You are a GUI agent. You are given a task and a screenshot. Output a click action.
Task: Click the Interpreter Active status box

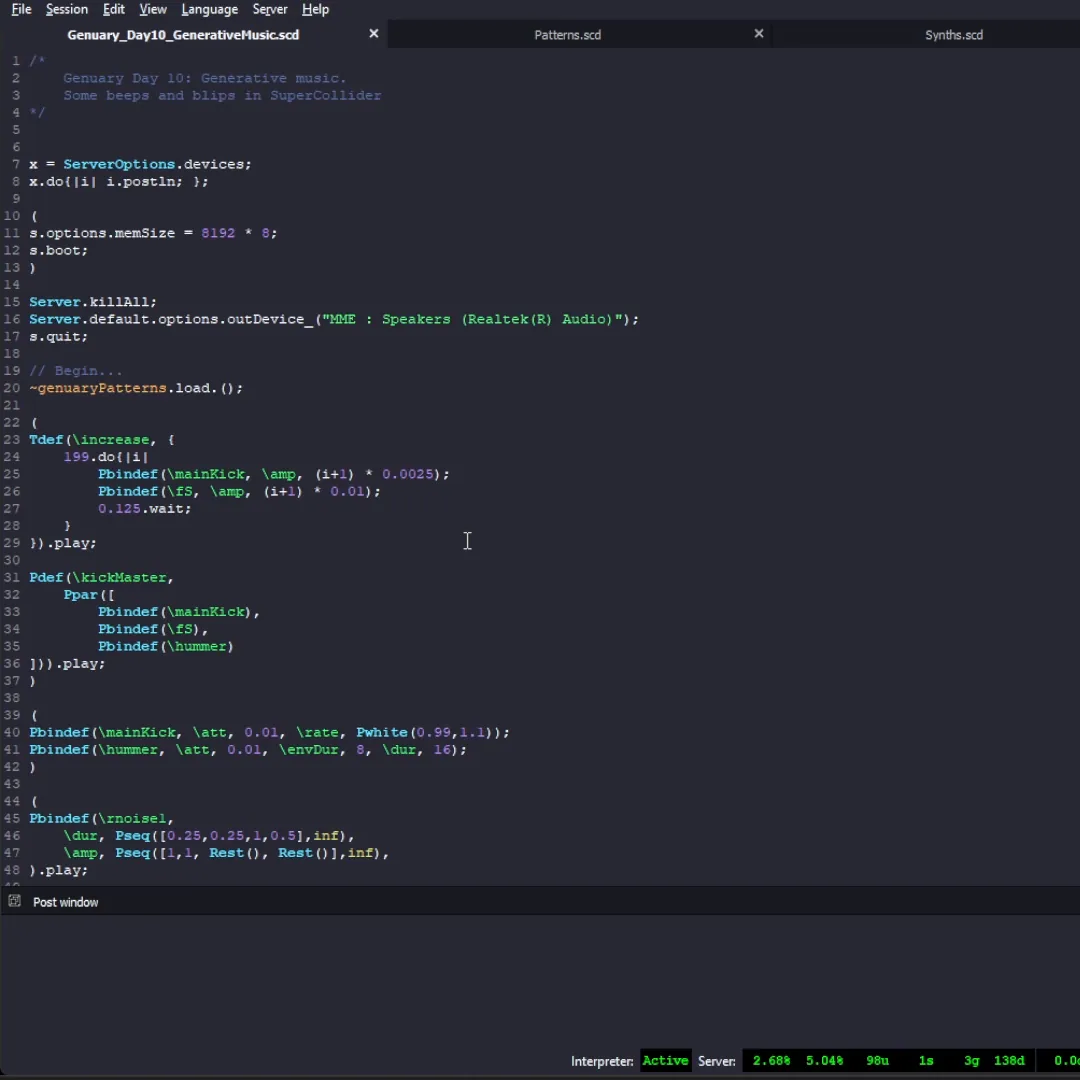[665, 1061]
